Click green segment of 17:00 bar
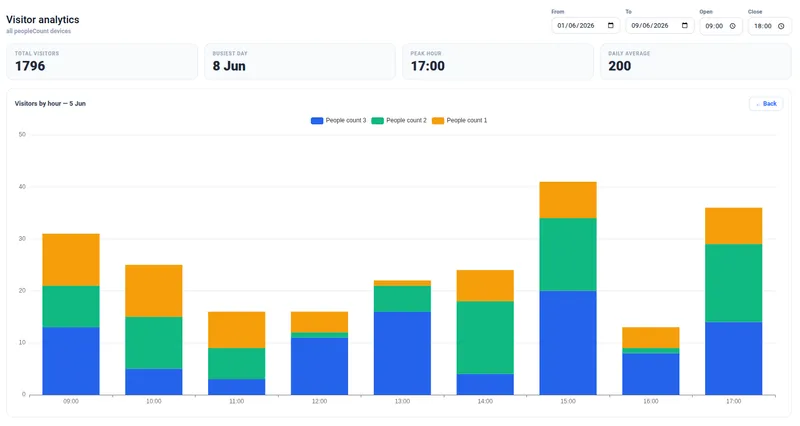800x426 pixels. point(734,283)
